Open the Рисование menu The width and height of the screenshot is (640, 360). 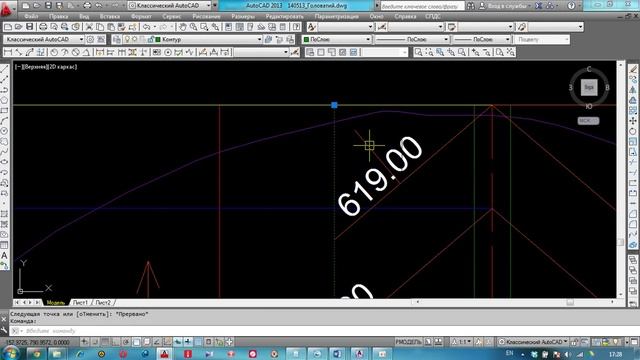206,16
